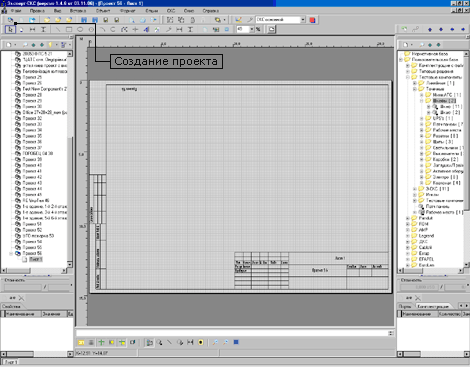
Task: Click right tree horizontal scrollbar
Action: [430, 271]
